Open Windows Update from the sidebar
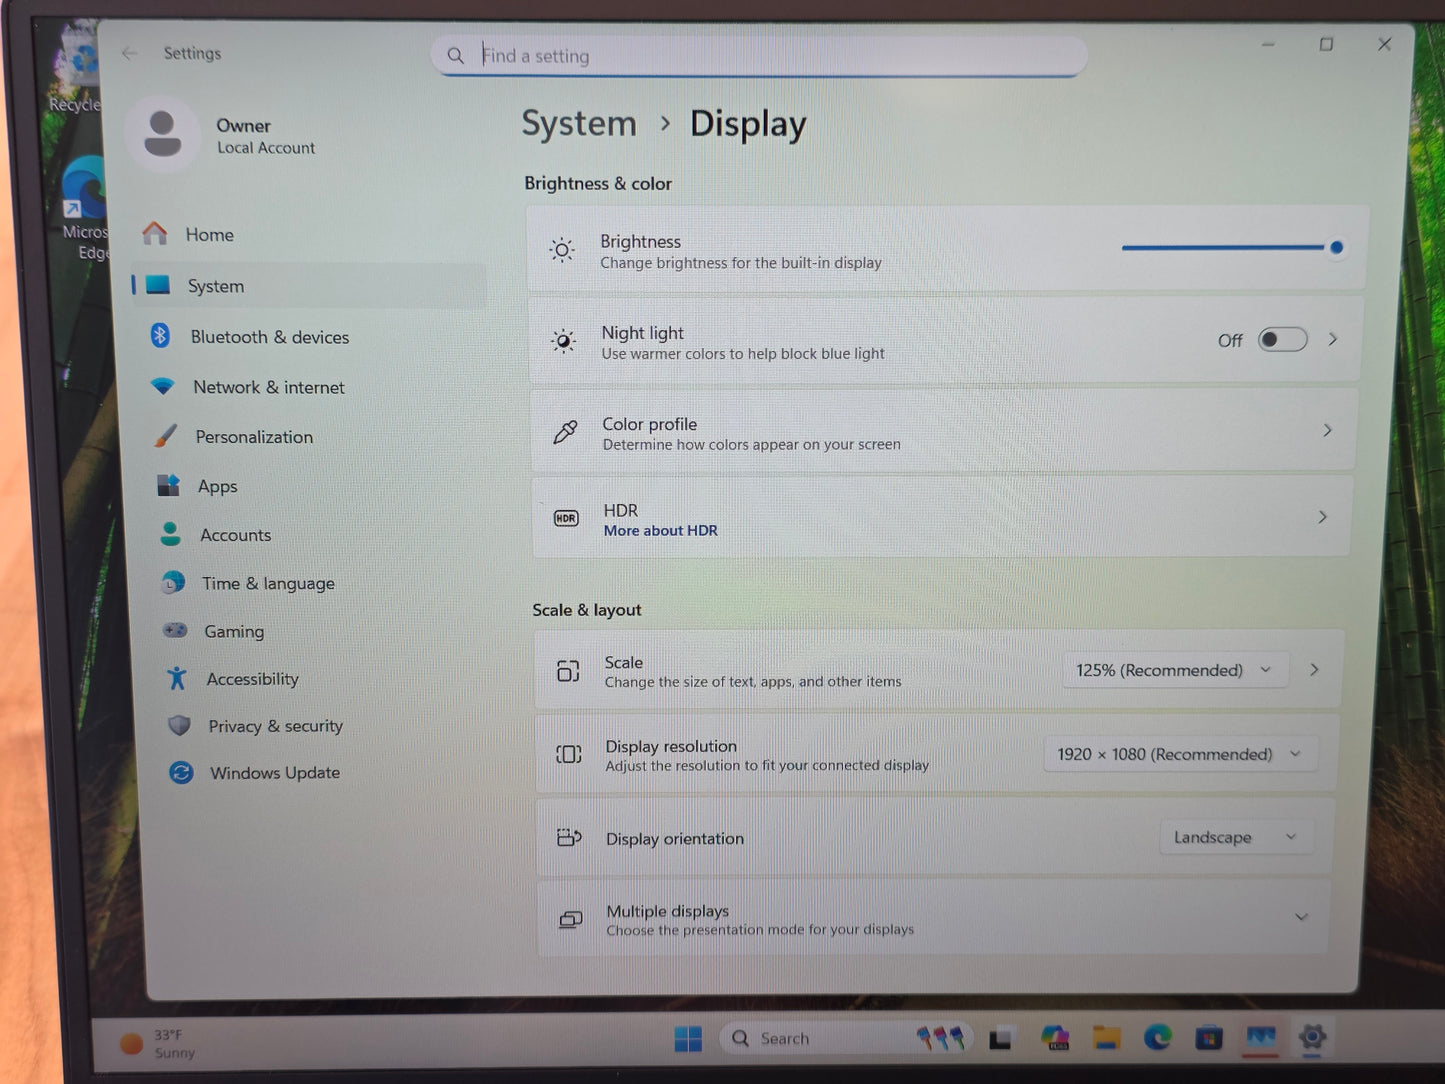 point(274,772)
